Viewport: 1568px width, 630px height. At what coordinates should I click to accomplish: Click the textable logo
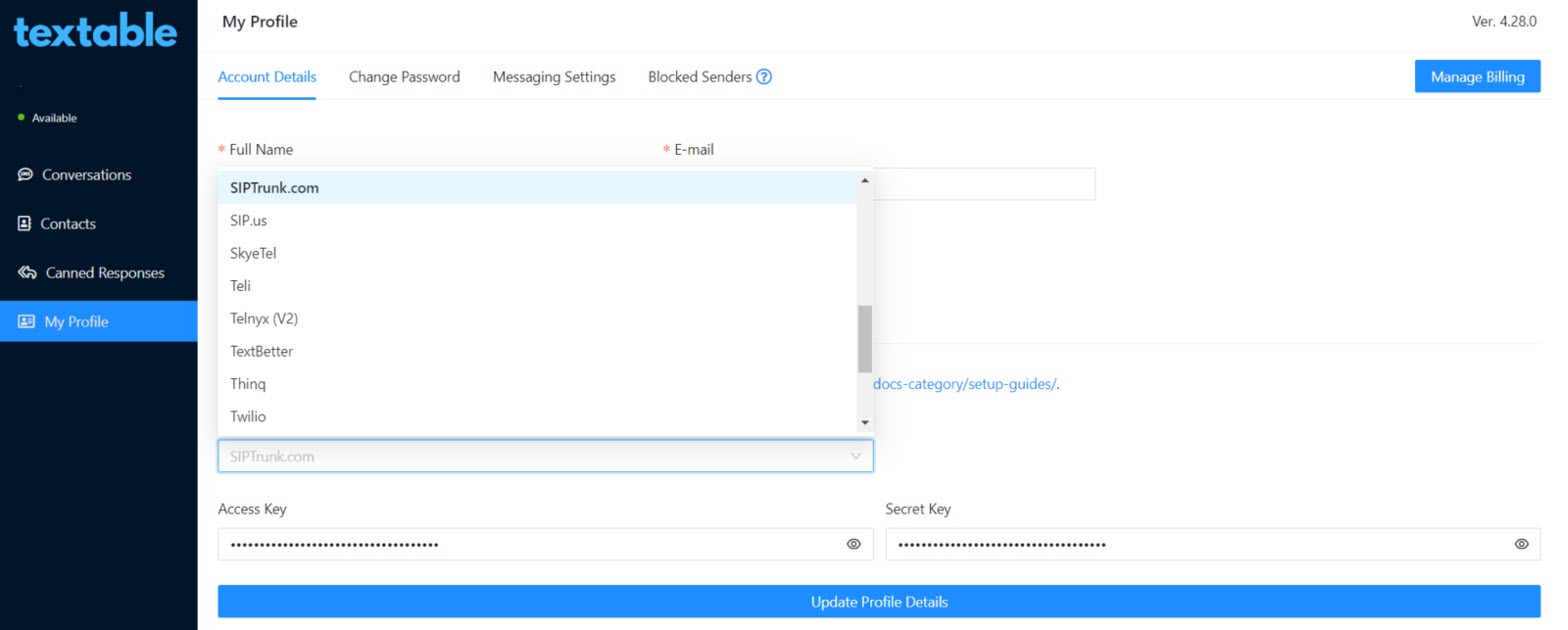click(x=96, y=32)
